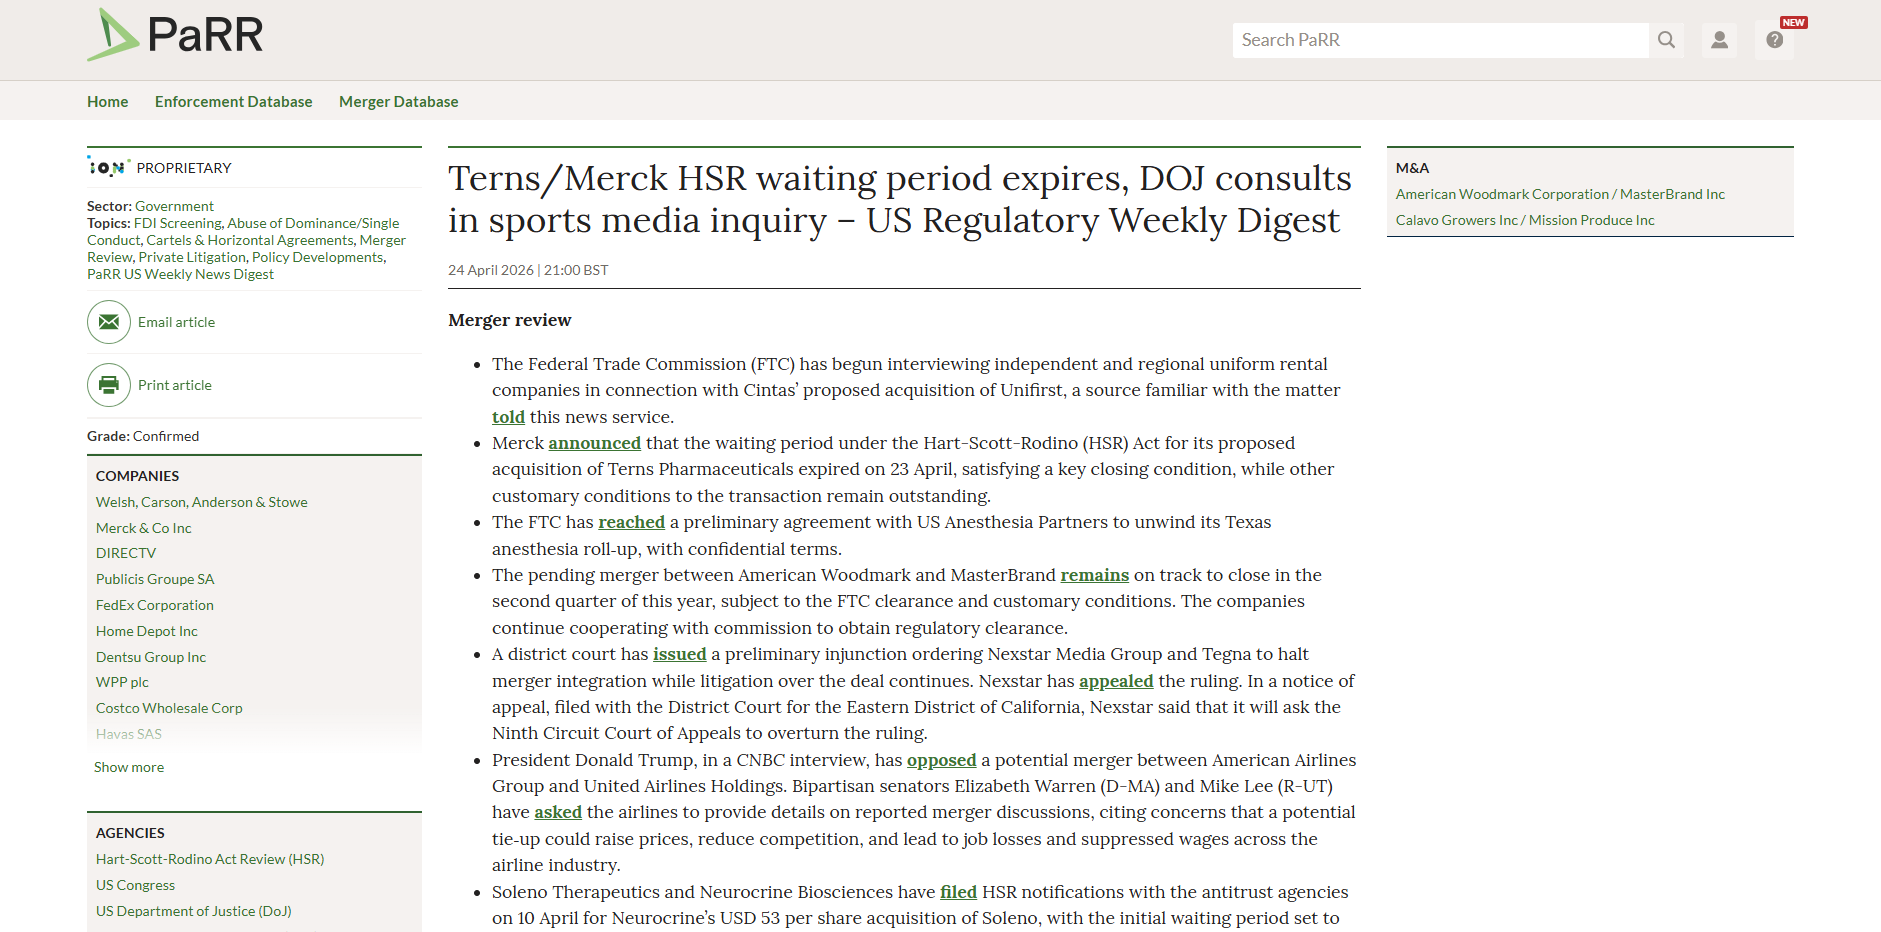Open the Private Litigation topic link
This screenshot has height=932, width=1881.
pos(192,257)
